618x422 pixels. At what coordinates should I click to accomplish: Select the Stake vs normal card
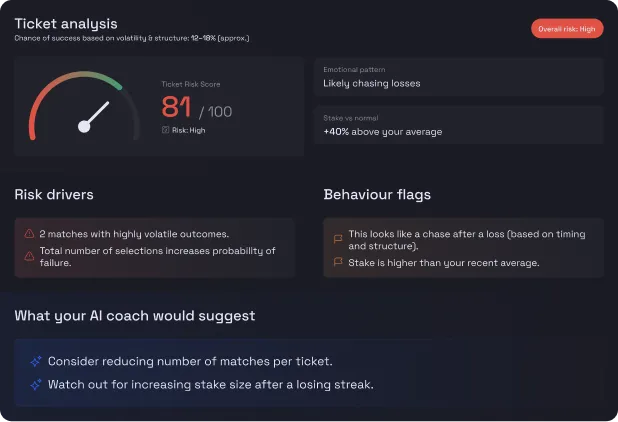point(458,125)
